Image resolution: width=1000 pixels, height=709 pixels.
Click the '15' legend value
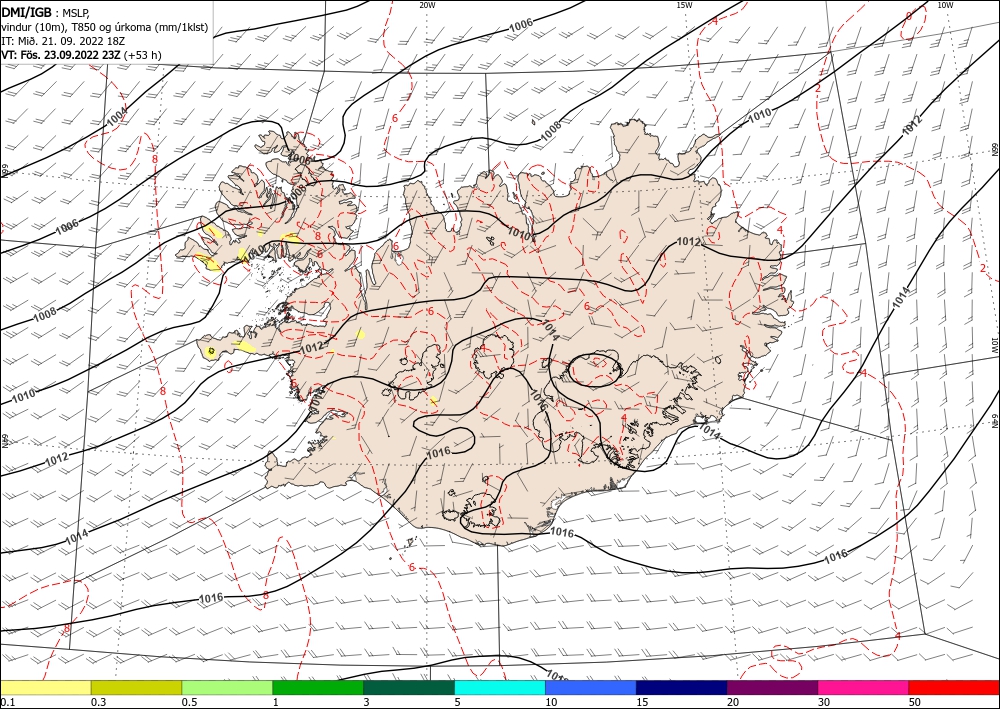[x=642, y=702]
